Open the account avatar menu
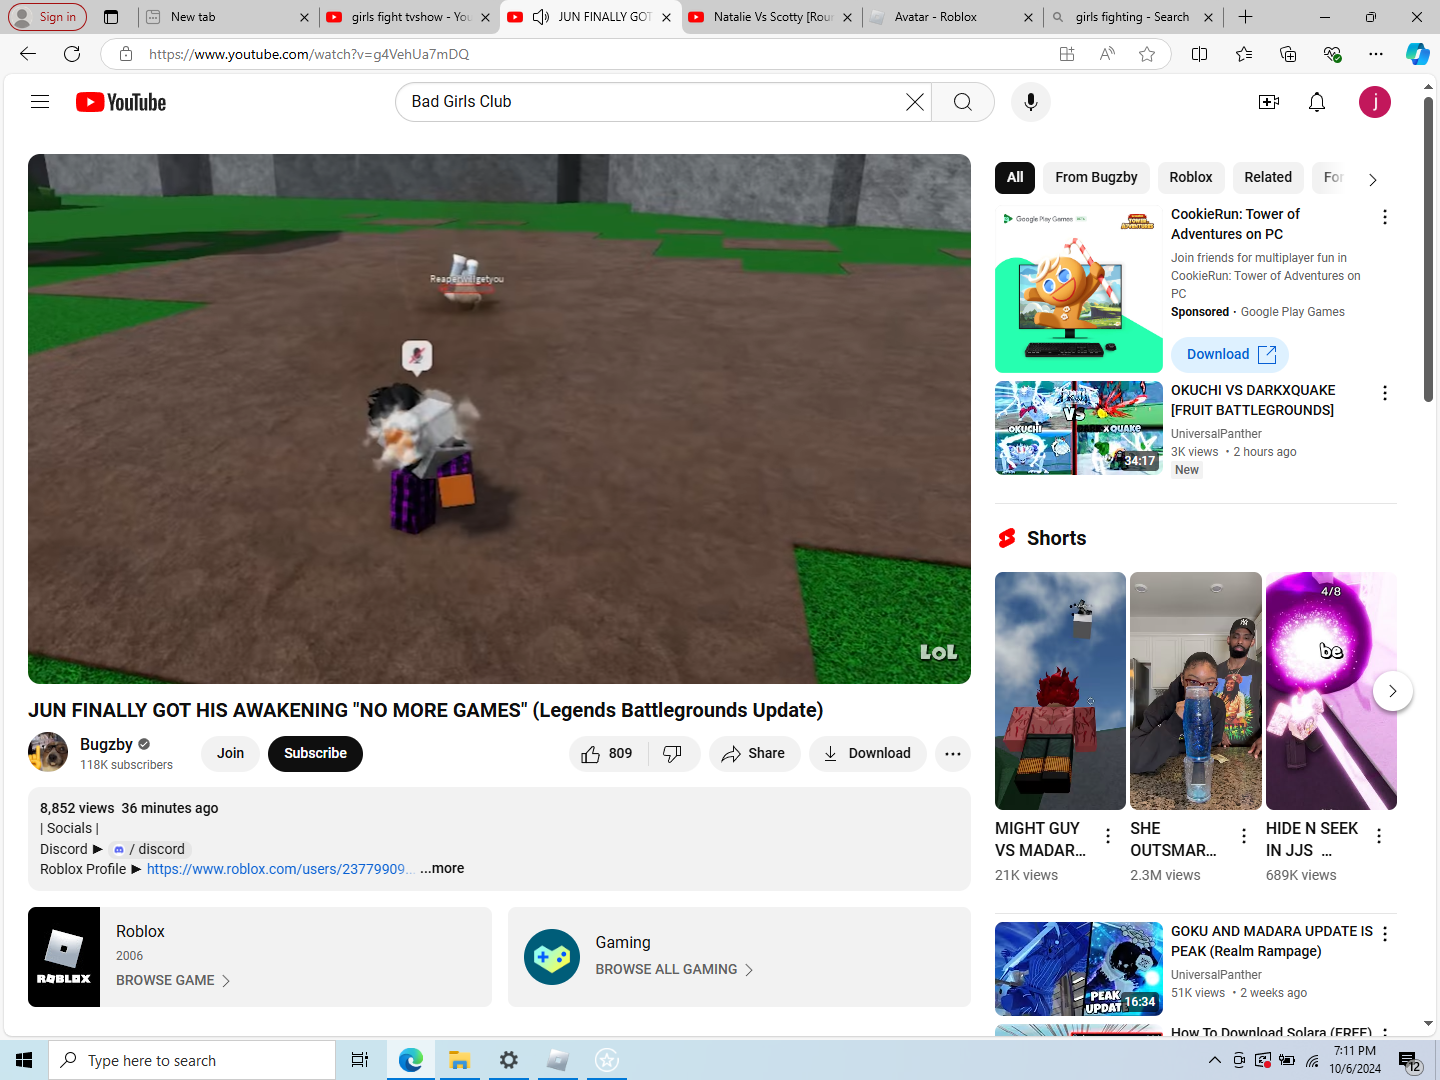The width and height of the screenshot is (1440, 1080). [1375, 102]
